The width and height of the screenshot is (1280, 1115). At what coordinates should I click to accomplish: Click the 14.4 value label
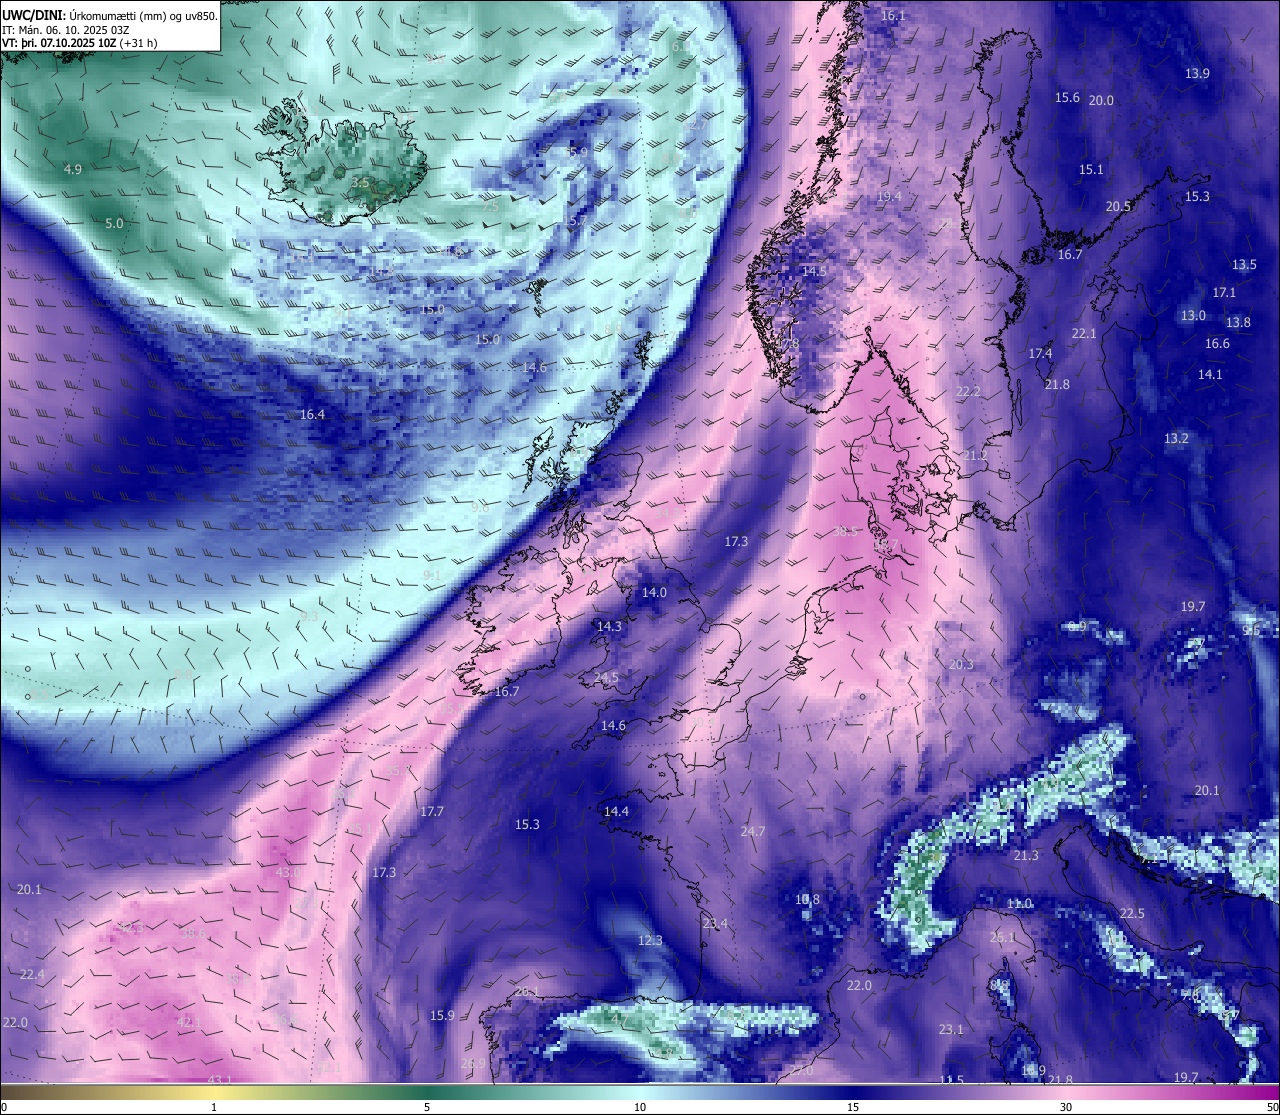click(x=616, y=811)
